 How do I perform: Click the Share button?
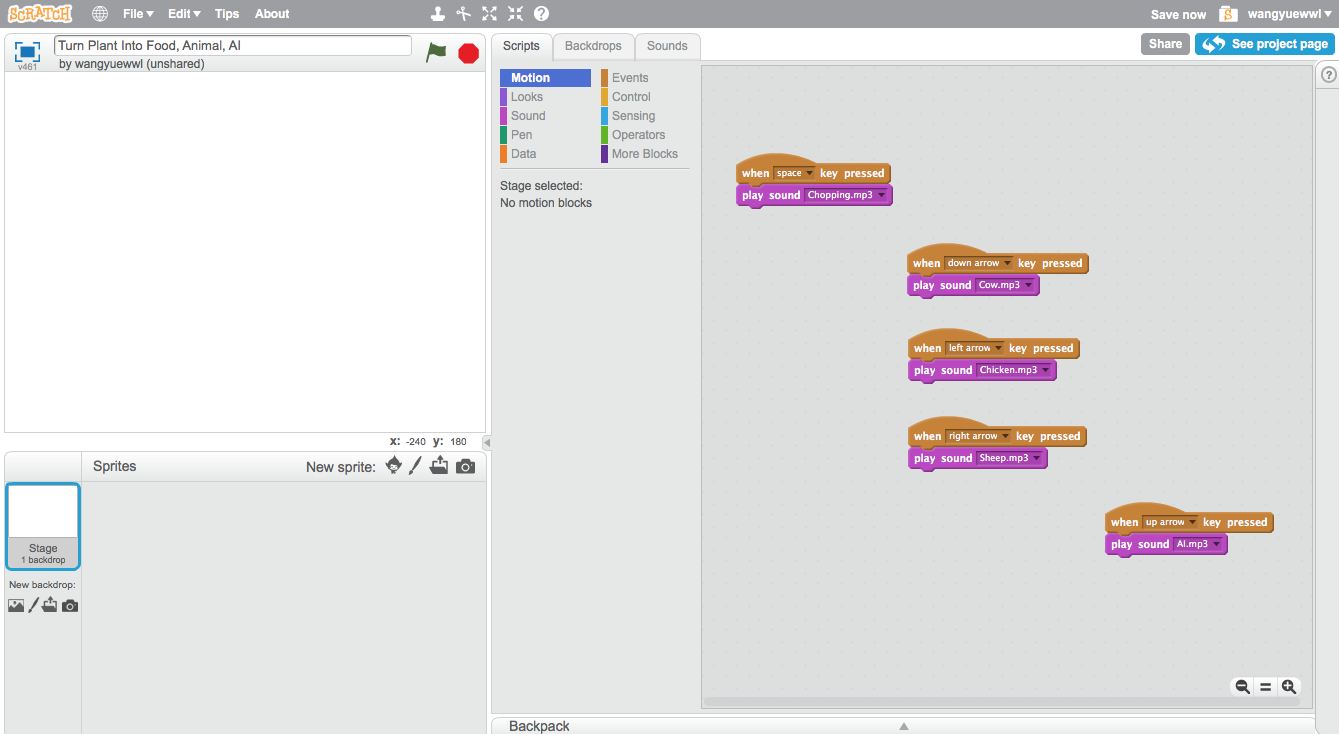(x=1165, y=44)
